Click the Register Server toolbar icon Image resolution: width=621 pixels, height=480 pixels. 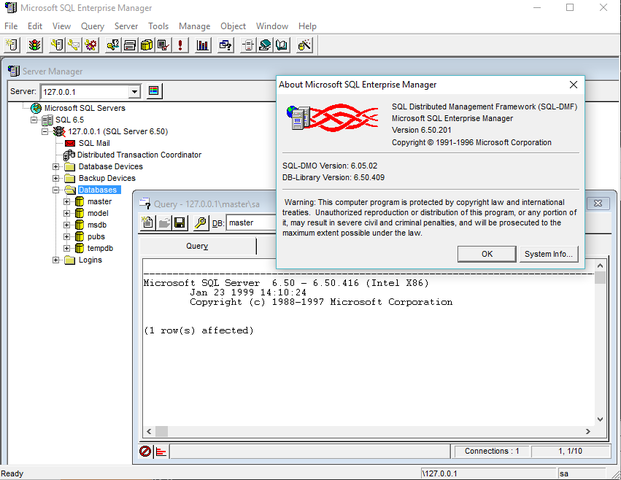(x=12, y=45)
